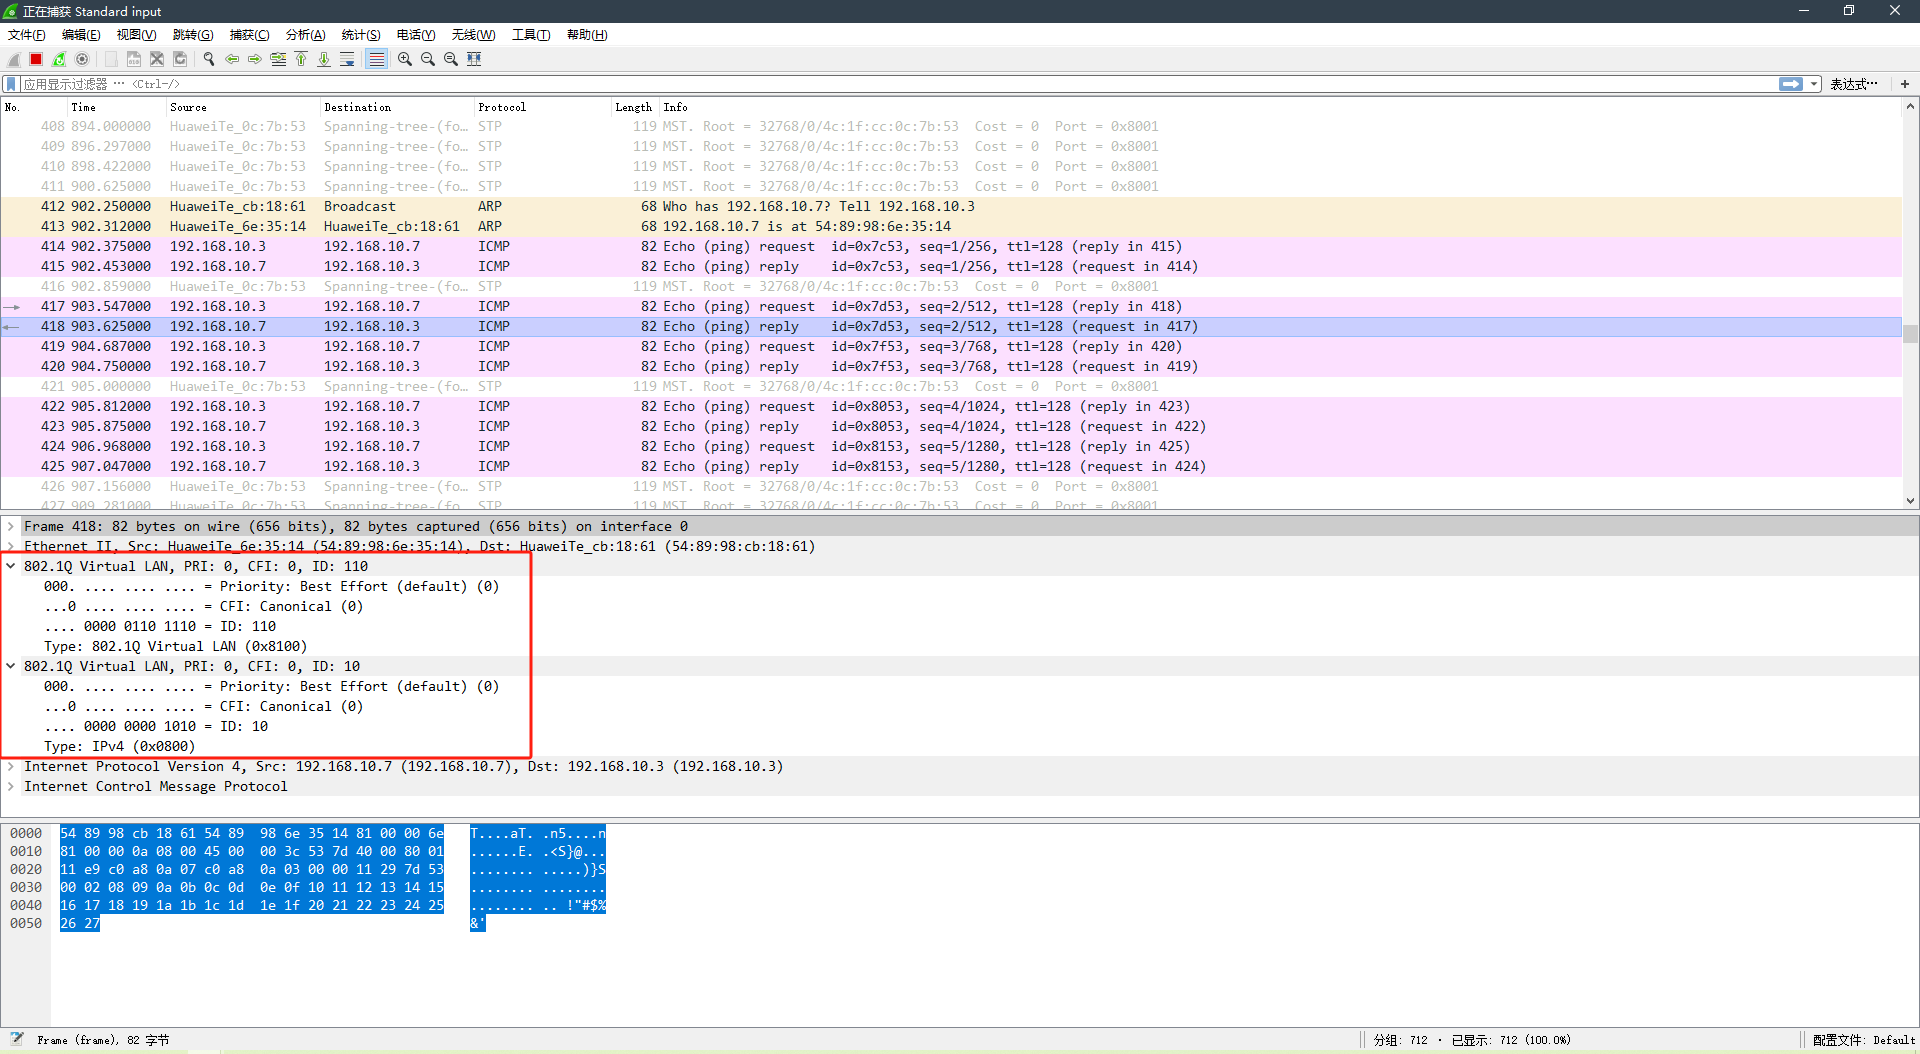Expand Internet Control Message Protocol row

[x=11, y=786]
